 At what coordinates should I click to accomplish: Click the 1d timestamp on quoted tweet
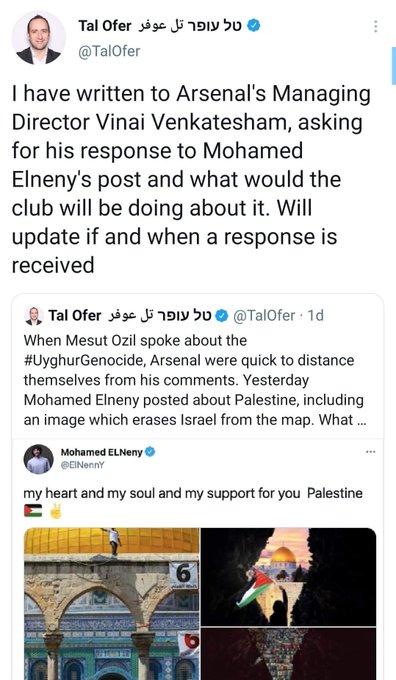click(315, 316)
